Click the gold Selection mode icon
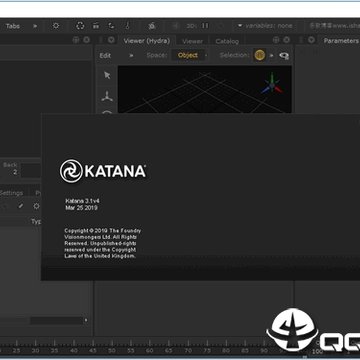This screenshot has width=360, height=360. point(260,55)
